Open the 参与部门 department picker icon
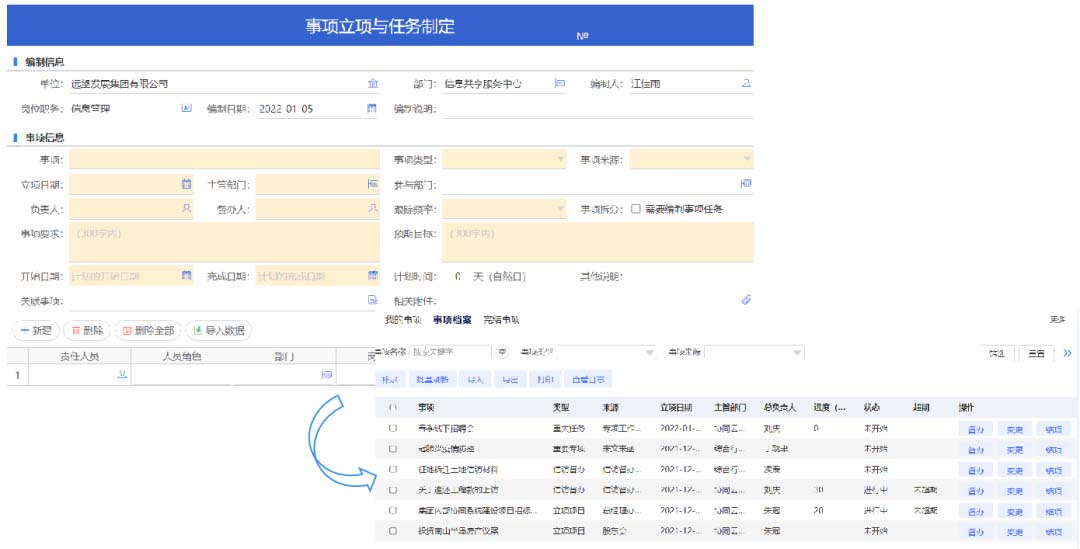Viewport: 1080px width, 549px height. click(x=746, y=184)
